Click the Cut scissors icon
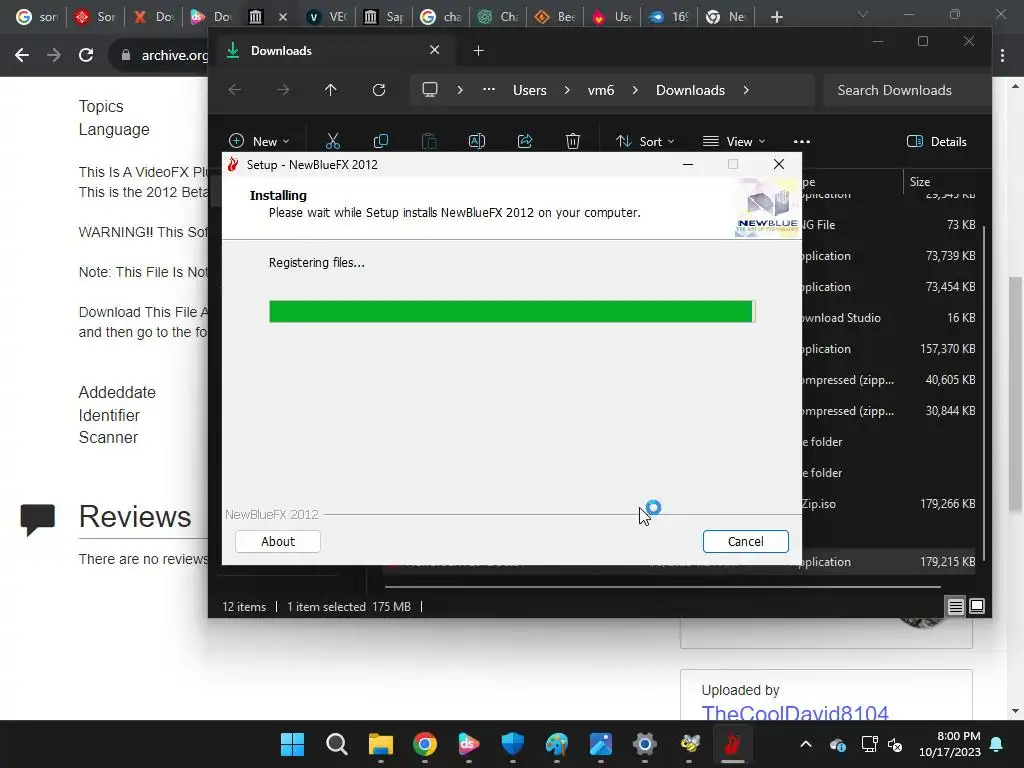 (x=333, y=141)
